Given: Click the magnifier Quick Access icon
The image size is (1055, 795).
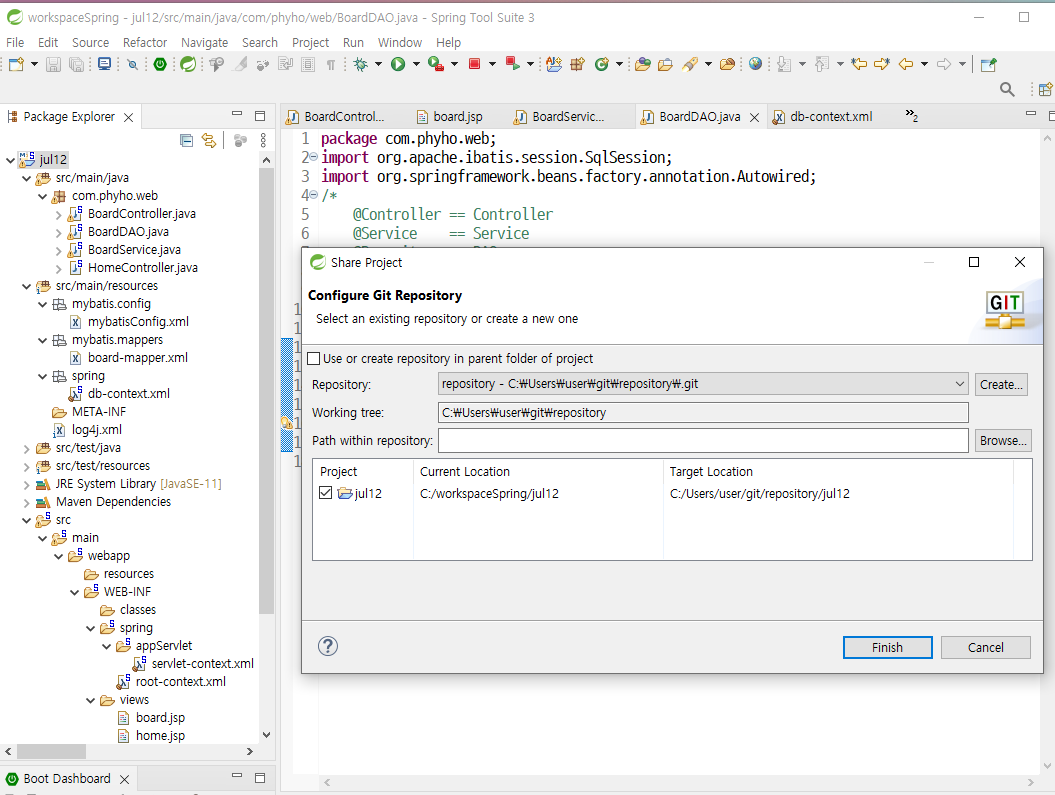Looking at the screenshot, I should [1007, 89].
